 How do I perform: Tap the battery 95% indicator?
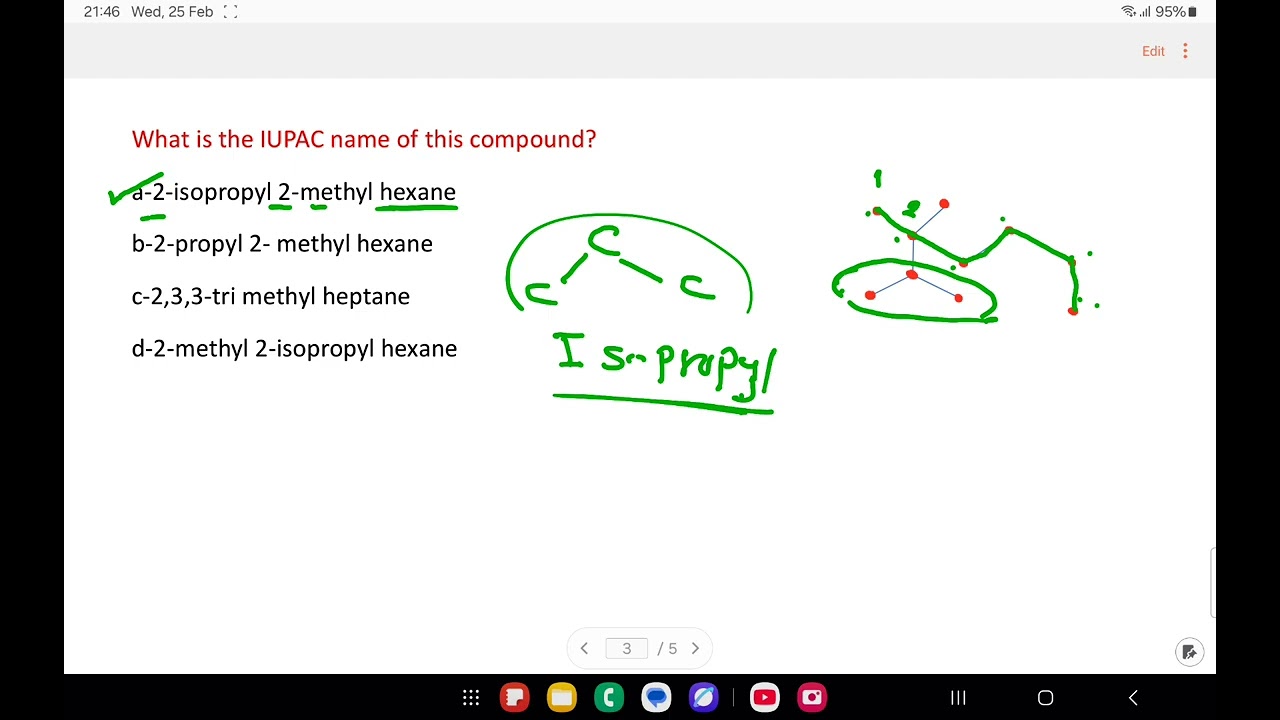[1176, 12]
